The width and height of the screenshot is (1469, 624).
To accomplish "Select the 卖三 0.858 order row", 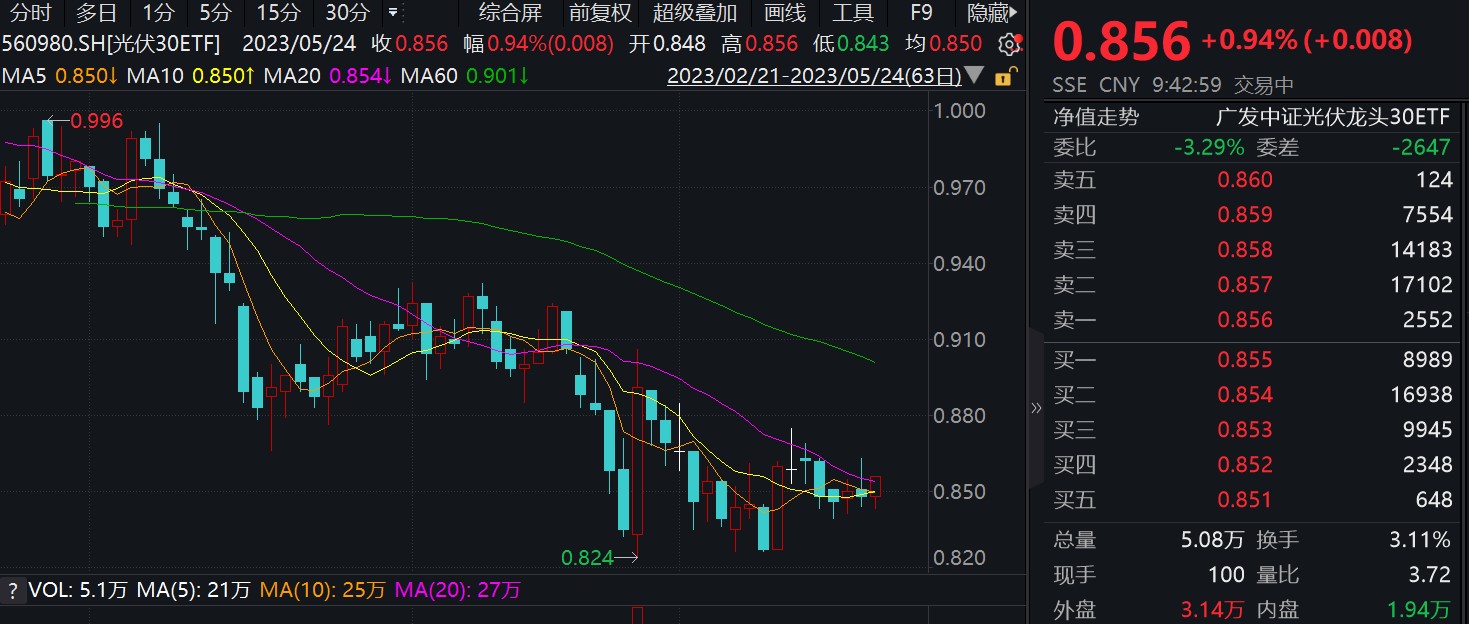I will pos(1251,250).
